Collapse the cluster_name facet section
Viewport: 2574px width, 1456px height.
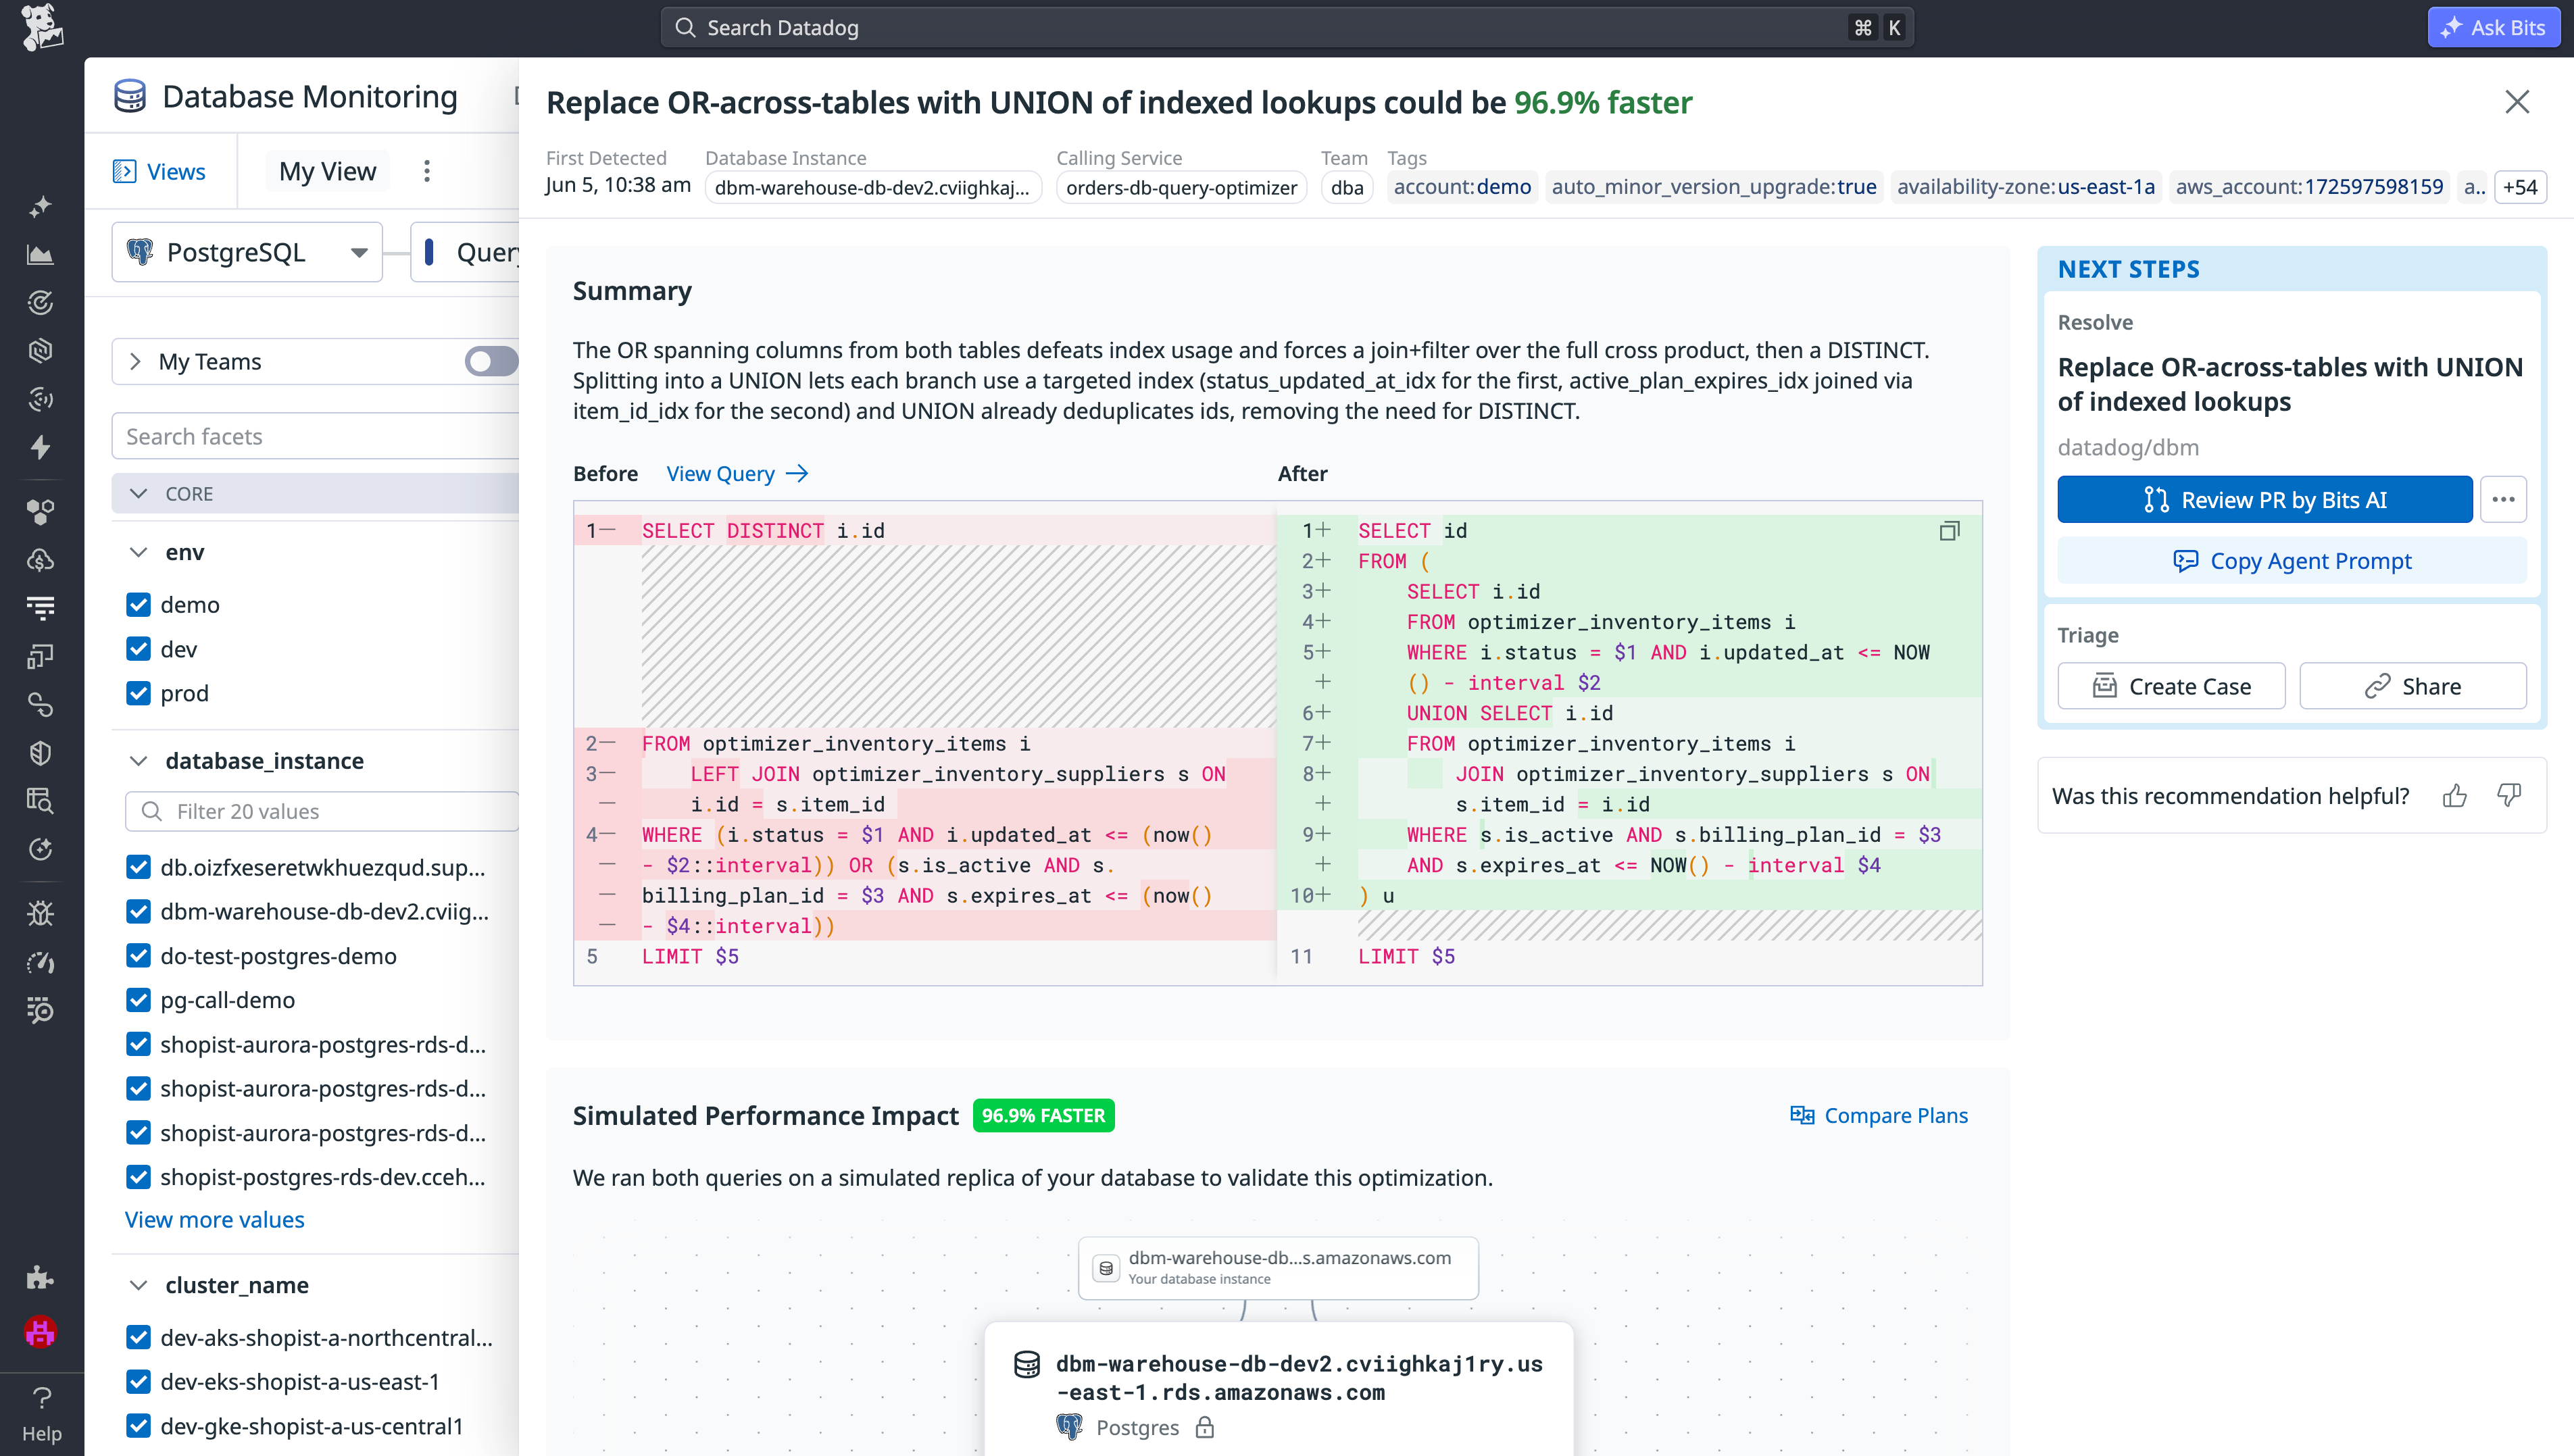pos(139,1285)
